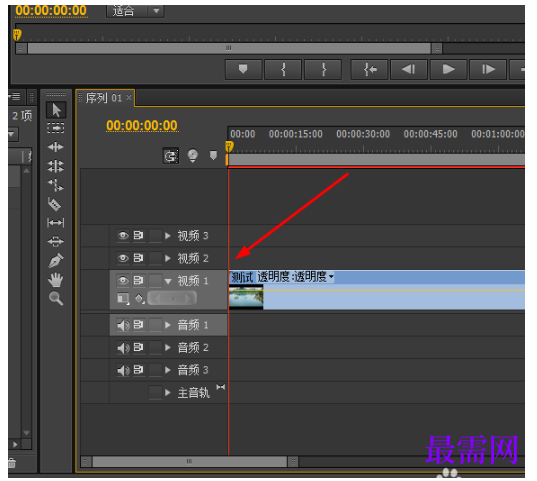
Task: Click Show Keyframes button on 视频 1
Action: click(139, 299)
